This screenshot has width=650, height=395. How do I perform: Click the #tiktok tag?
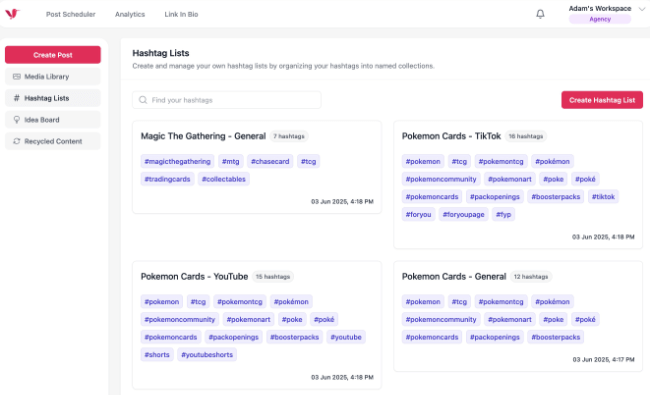click(x=603, y=196)
